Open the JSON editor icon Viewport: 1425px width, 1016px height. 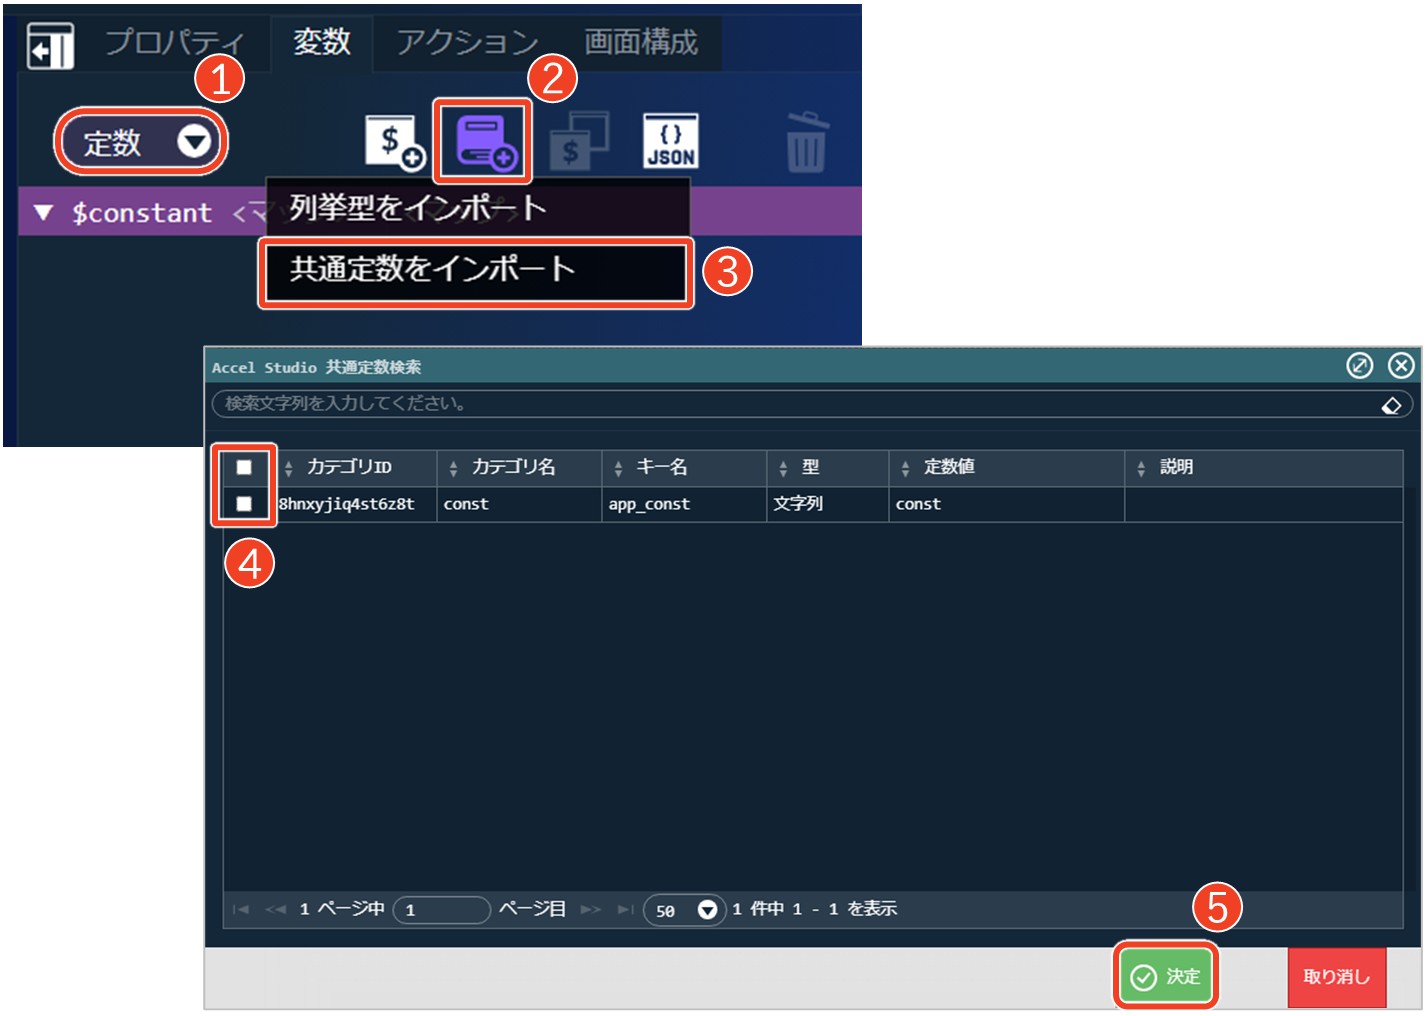[x=670, y=142]
